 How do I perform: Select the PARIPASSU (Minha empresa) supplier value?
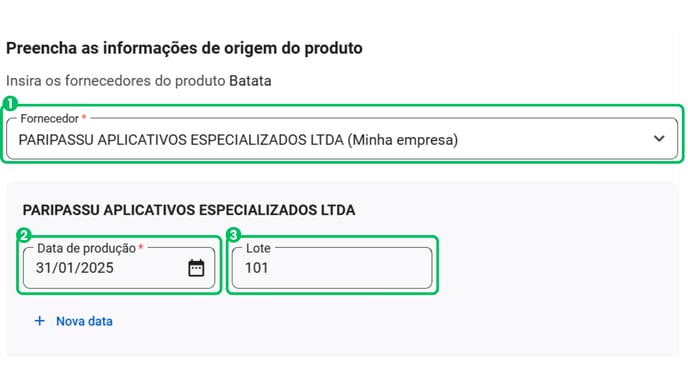pyautogui.click(x=238, y=140)
